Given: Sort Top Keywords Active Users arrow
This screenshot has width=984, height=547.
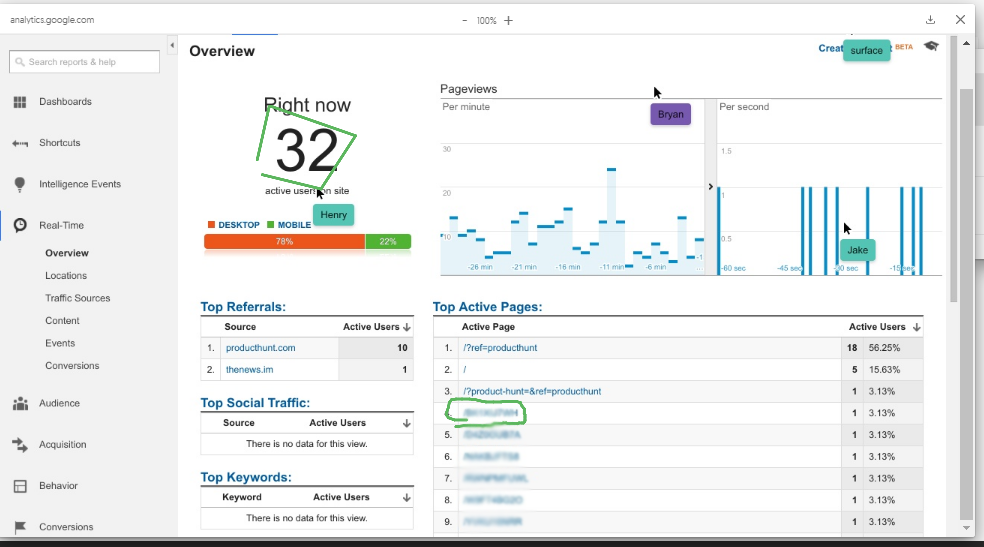Looking at the screenshot, I should click(x=407, y=497).
